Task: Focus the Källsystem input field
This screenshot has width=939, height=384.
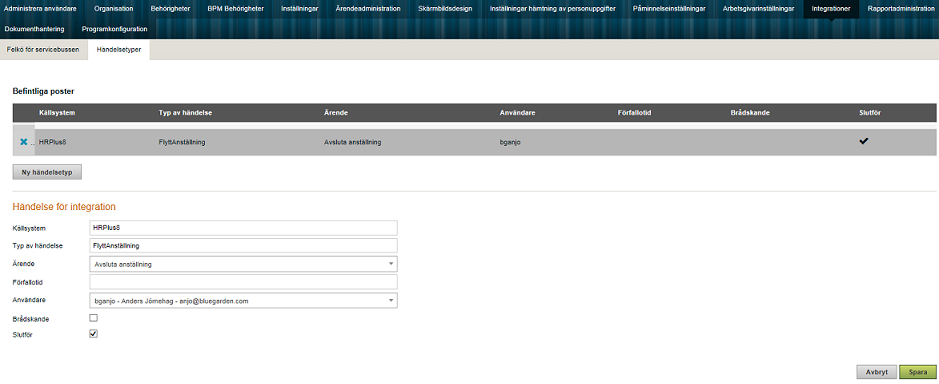Action: 243,228
